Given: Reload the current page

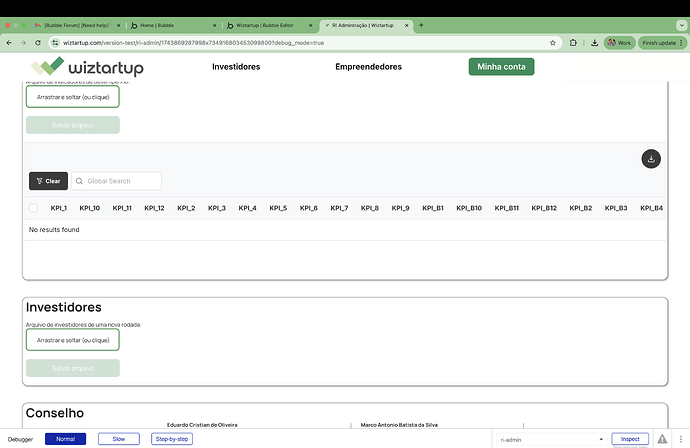Looking at the screenshot, I should pos(38,43).
